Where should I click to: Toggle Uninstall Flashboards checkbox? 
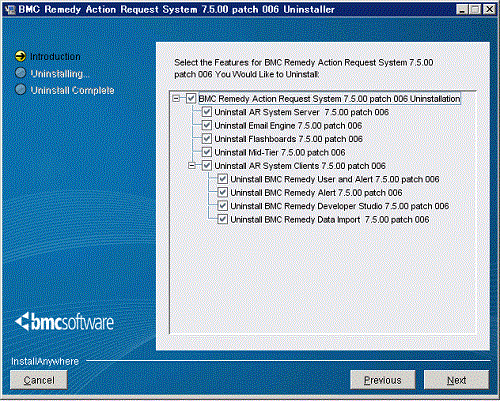[x=207, y=139]
